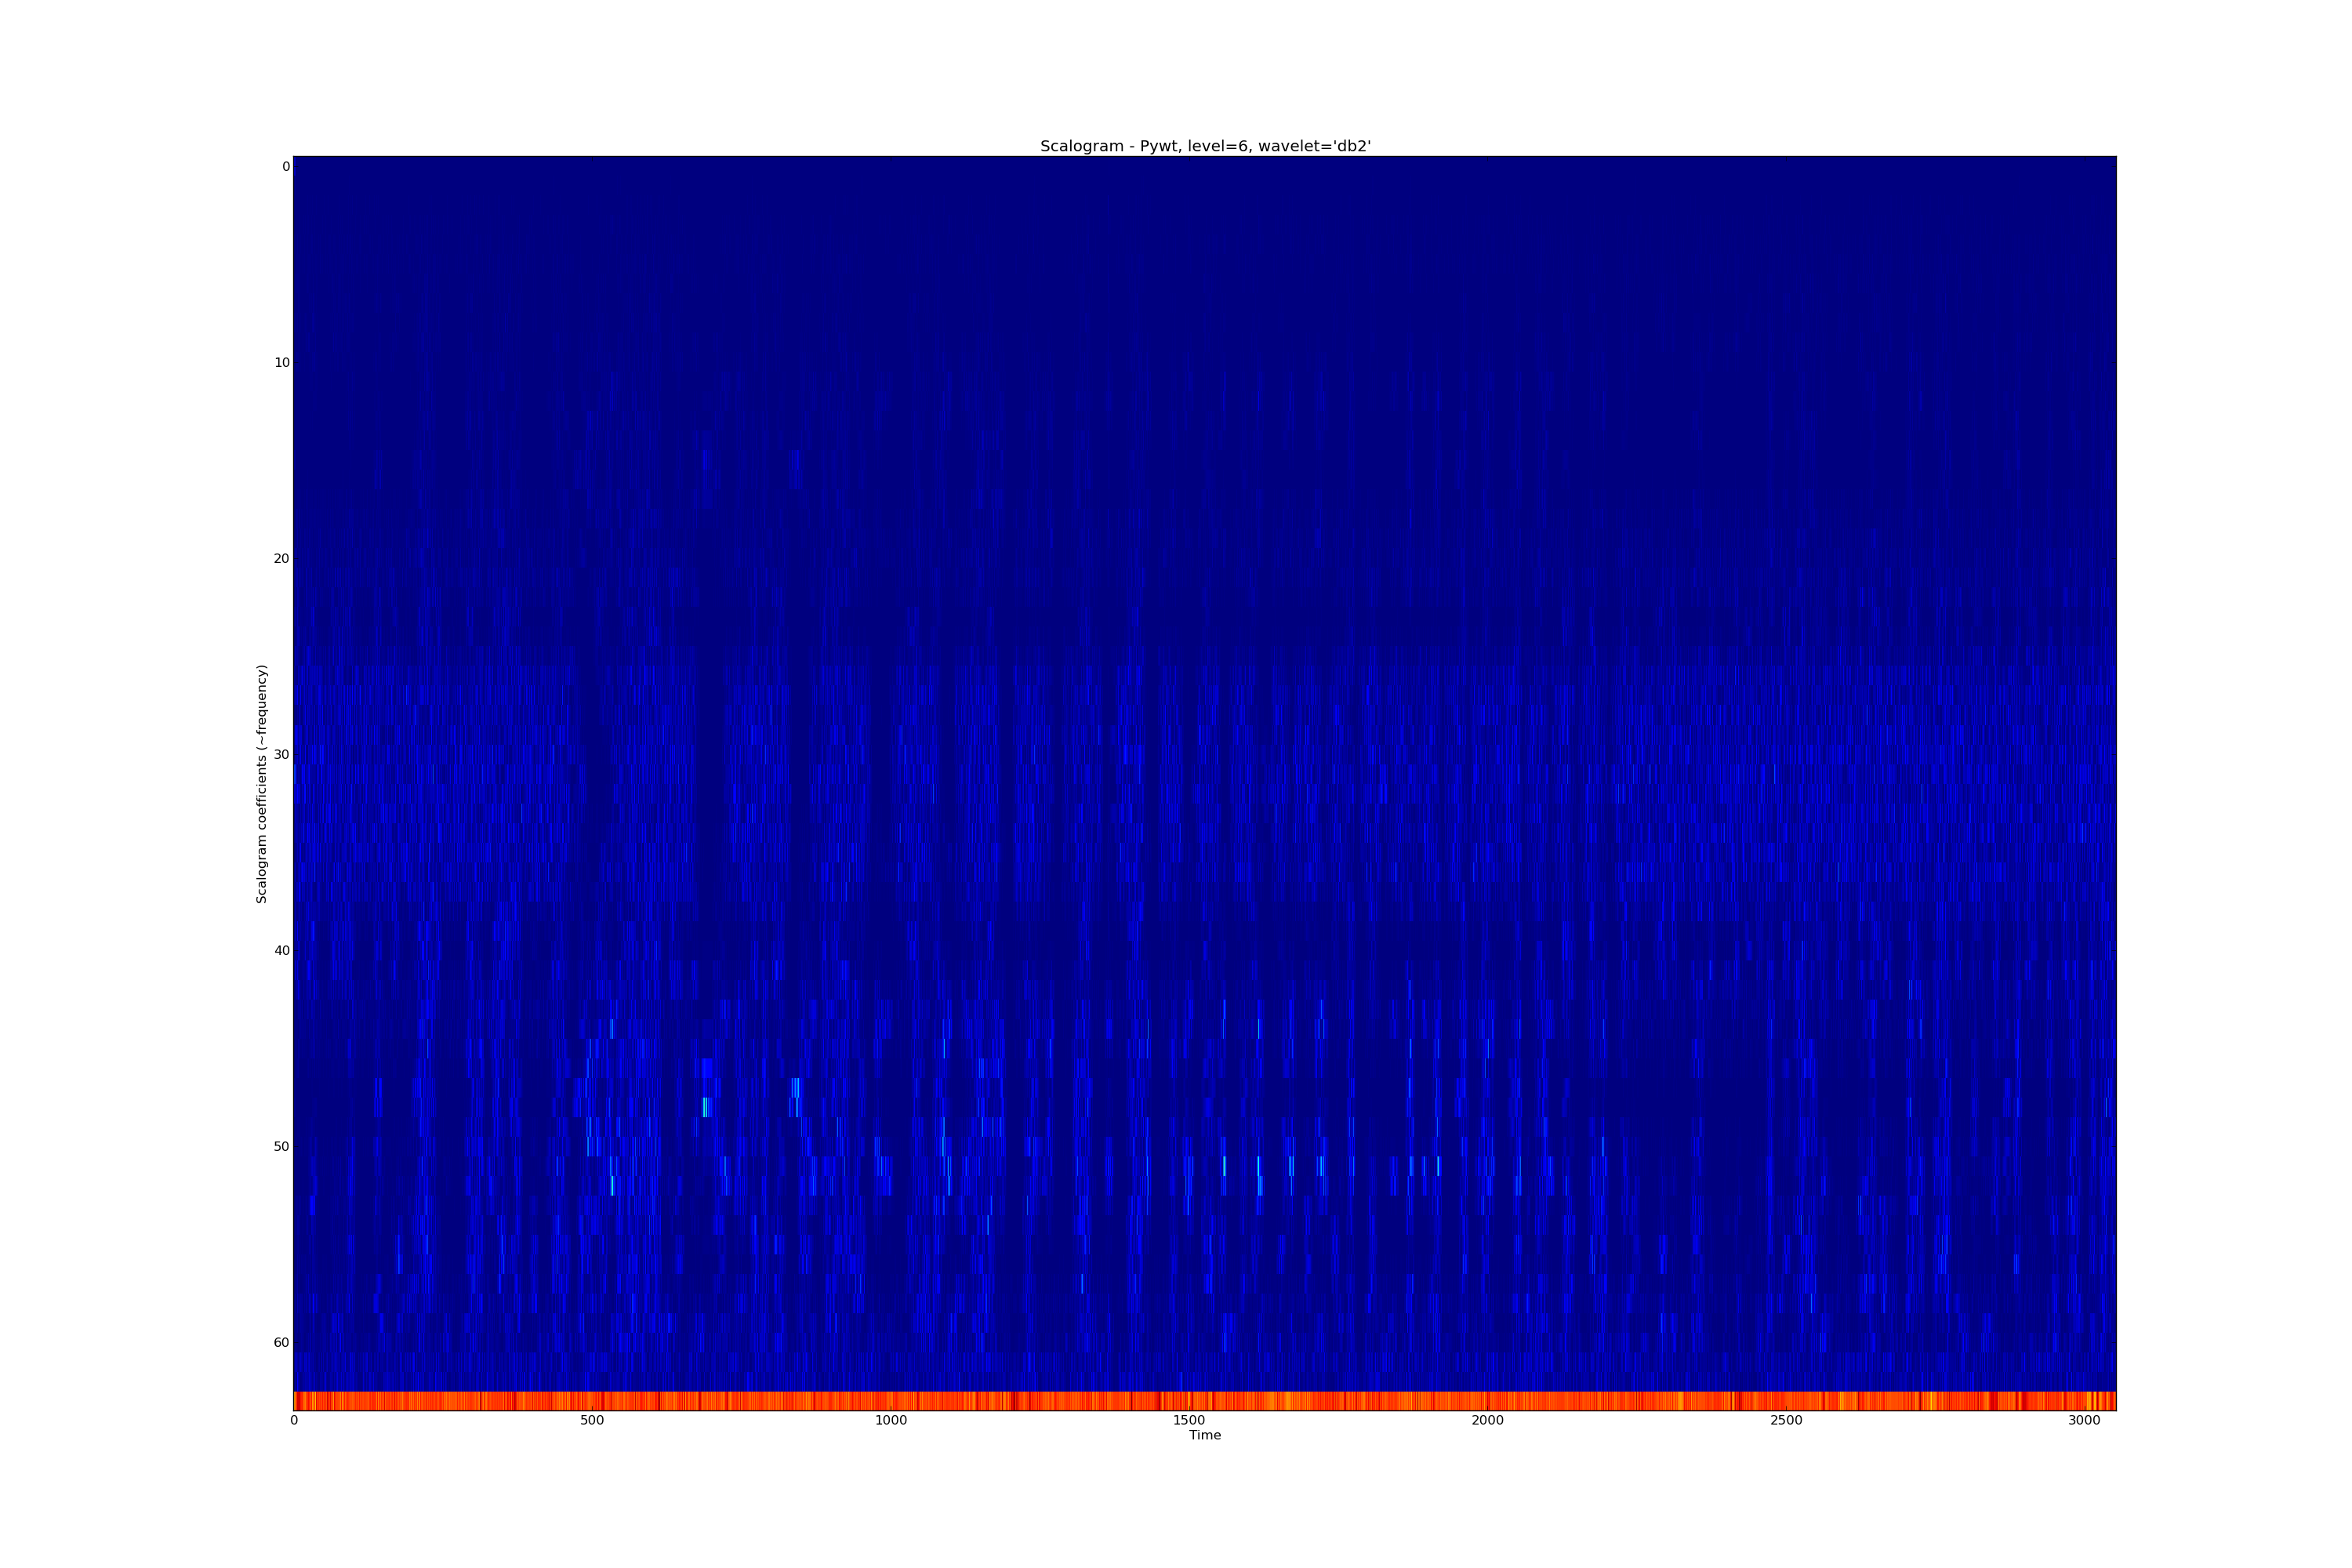The height and width of the screenshot is (1568, 2352).
Task: Click the x-axis tick label 1500
Action: point(1188,1420)
